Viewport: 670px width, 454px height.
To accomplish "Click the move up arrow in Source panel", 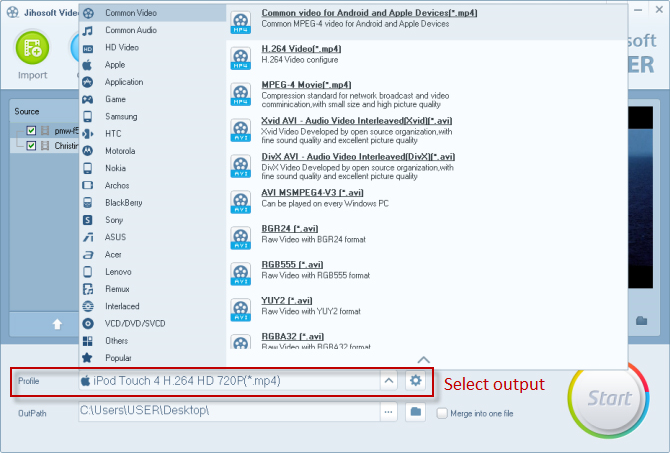I will [57, 324].
